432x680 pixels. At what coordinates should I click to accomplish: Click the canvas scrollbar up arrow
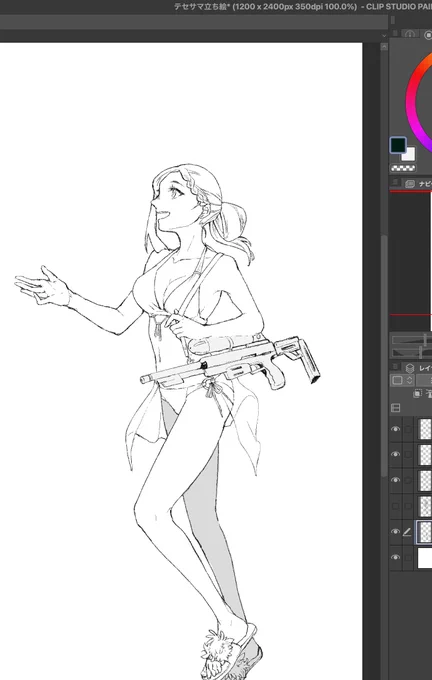click(x=384, y=47)
